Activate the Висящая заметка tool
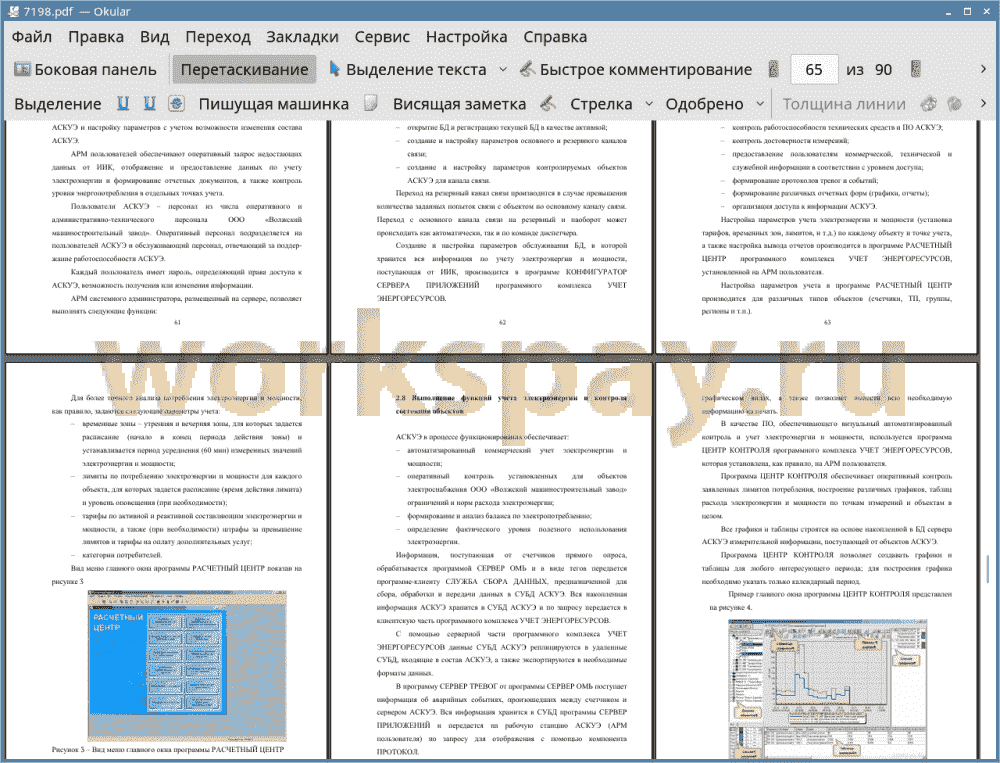The height and width of the screenshot is (763, 1000). point(459,104)
